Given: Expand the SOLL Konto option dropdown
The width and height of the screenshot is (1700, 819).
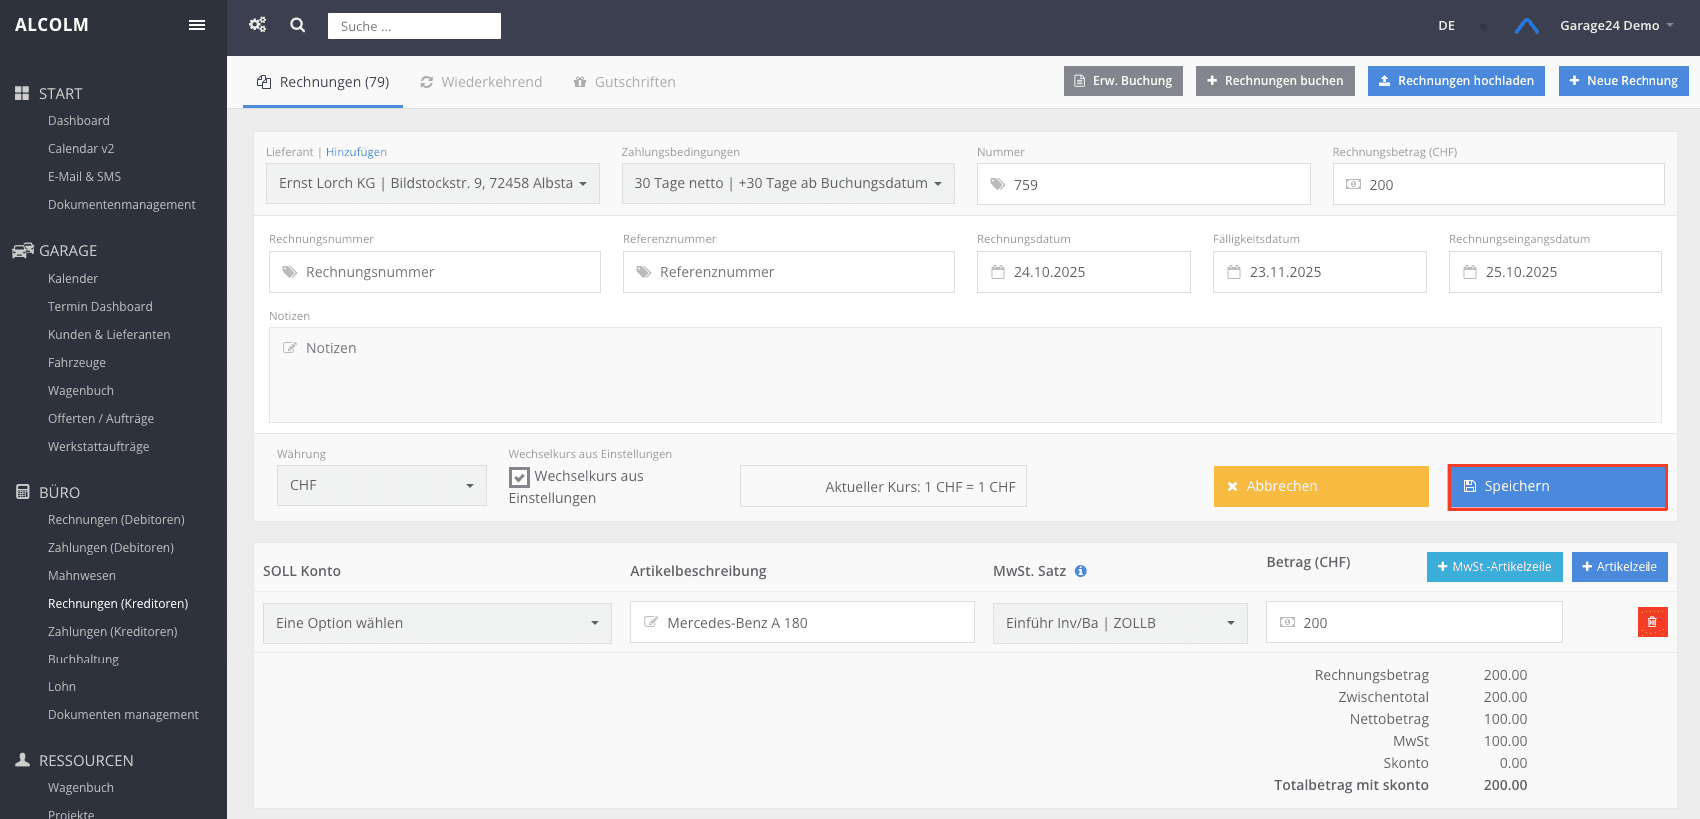Looking at the screenshot, I should pyautogui.click(x=437, y=623).
